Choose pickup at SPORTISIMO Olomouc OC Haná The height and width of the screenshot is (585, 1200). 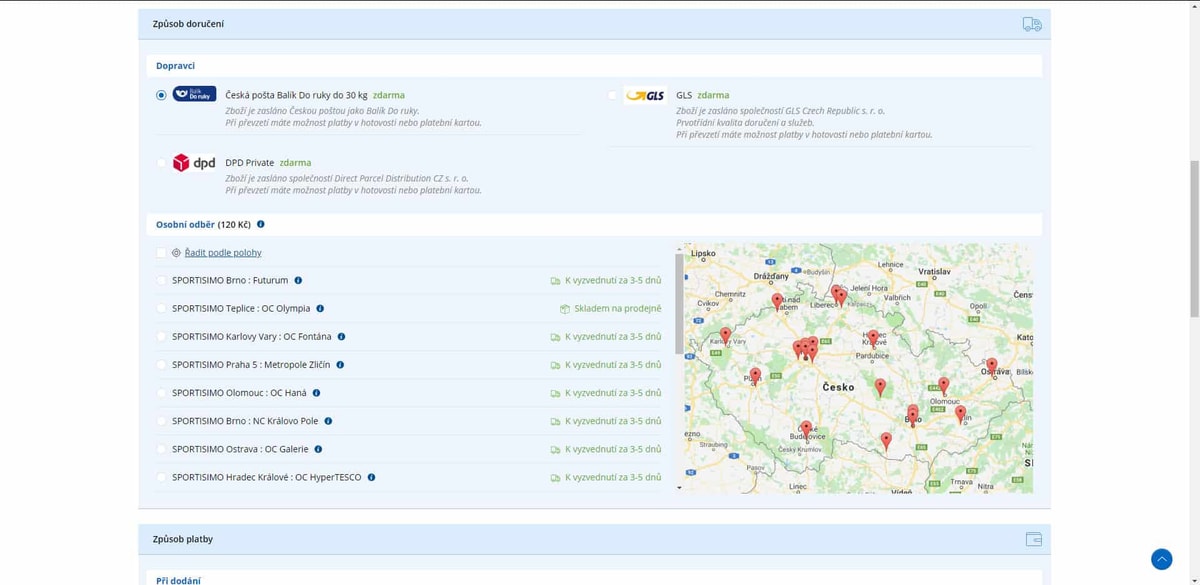[161, 393]
